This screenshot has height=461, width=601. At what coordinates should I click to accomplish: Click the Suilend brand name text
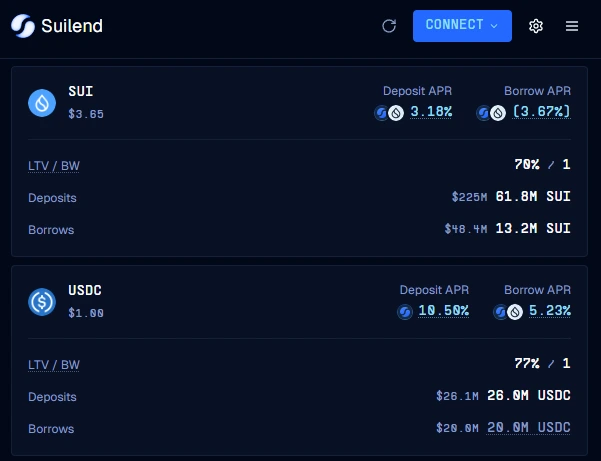tap(72, 26)
